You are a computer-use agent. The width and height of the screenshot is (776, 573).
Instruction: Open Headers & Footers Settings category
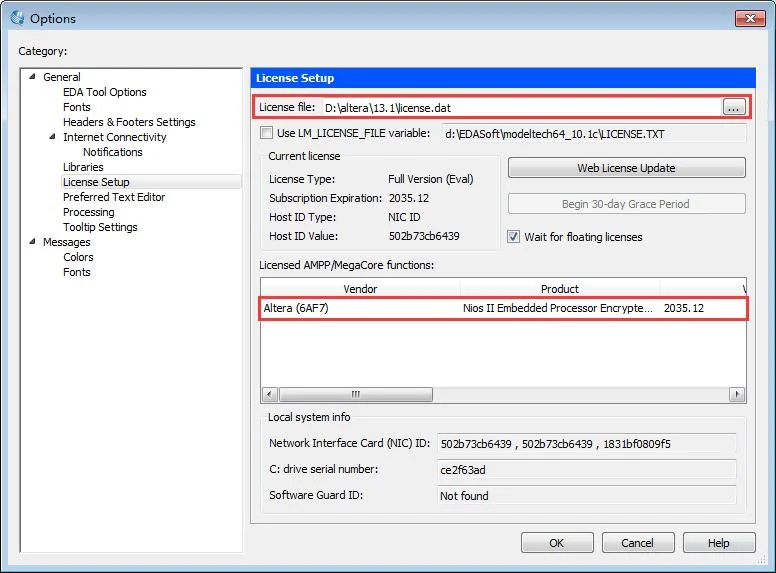click(129, 122)
